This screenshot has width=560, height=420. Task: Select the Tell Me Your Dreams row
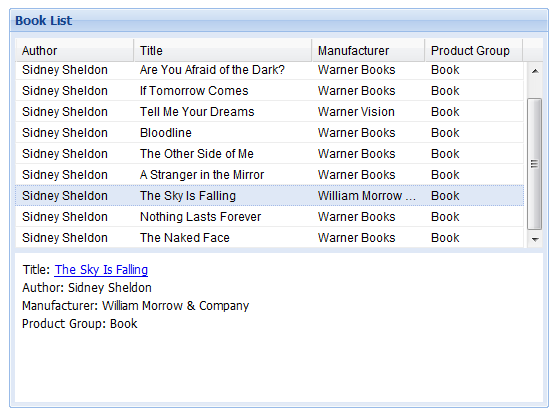(x=270, y=112)
